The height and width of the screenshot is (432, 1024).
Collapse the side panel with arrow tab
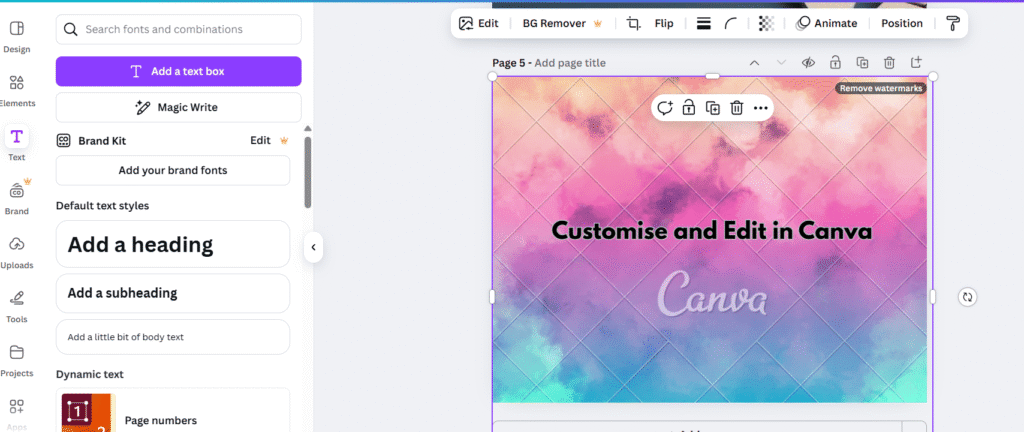point(313,247)
